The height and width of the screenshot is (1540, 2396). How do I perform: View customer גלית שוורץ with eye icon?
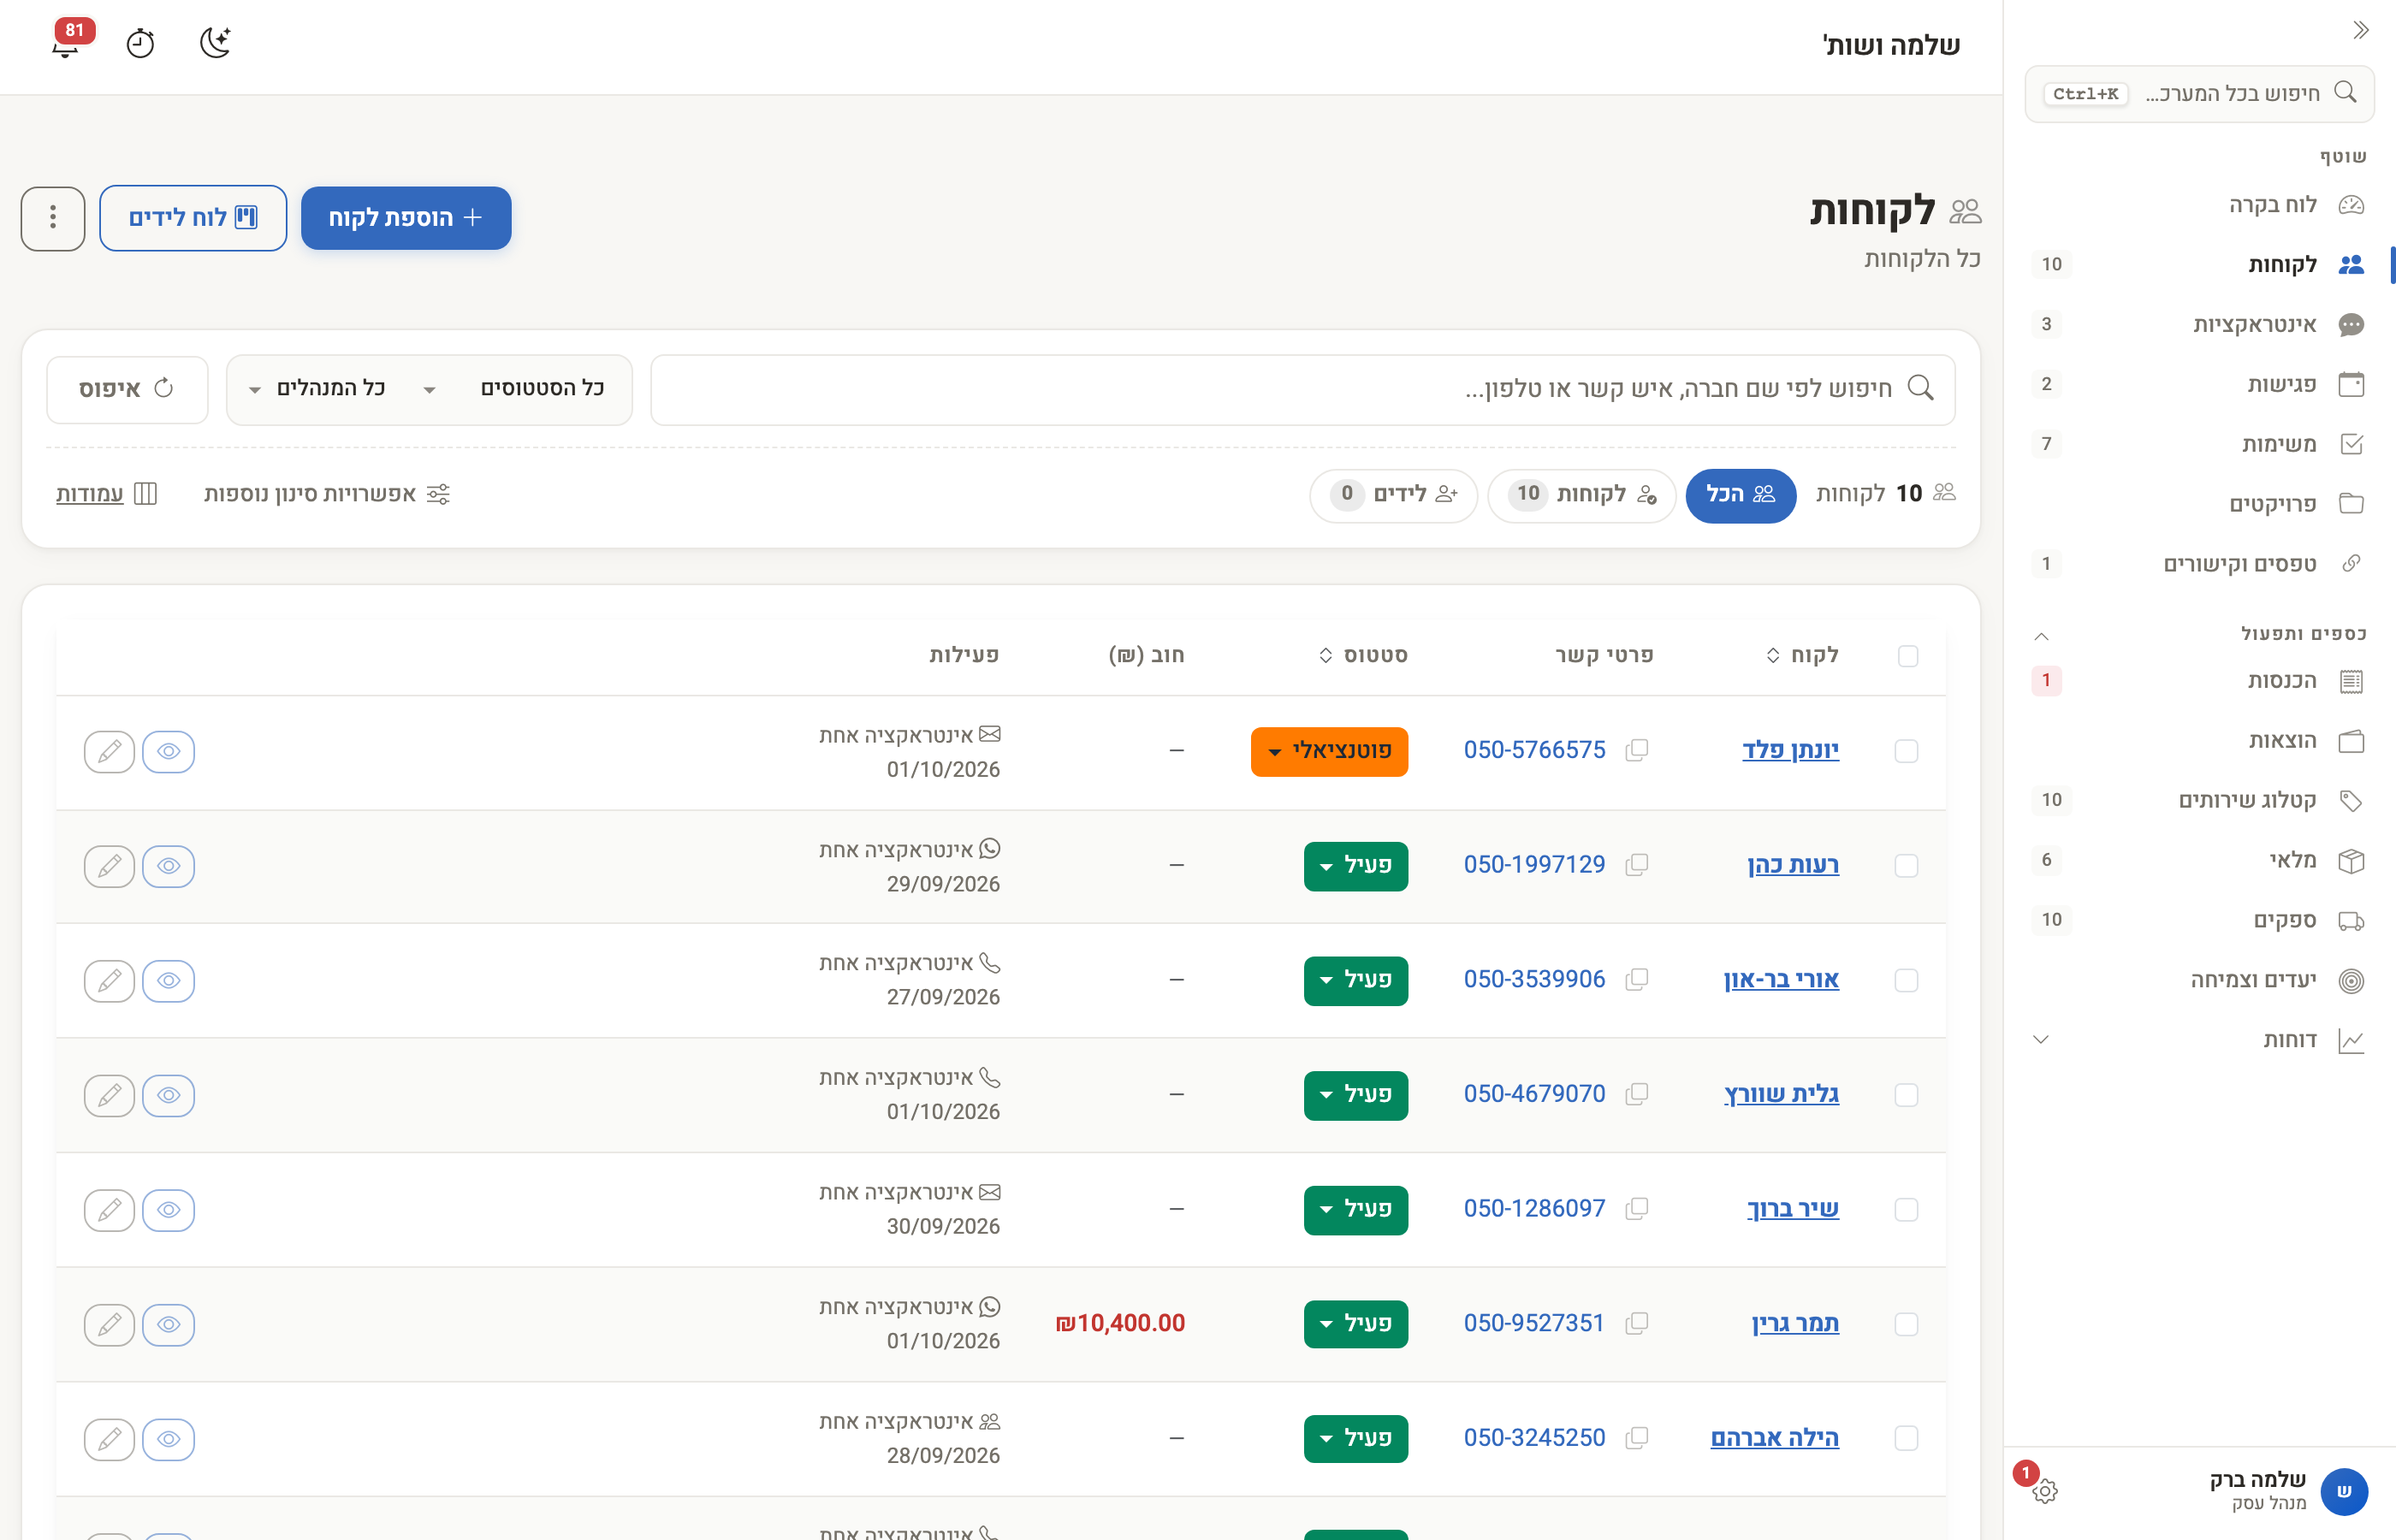[168, 1095]
